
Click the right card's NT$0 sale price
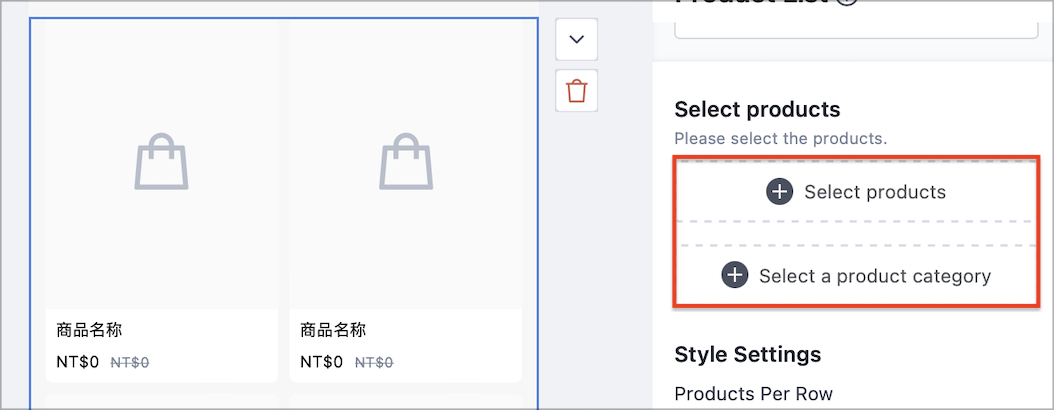(321, 363)
